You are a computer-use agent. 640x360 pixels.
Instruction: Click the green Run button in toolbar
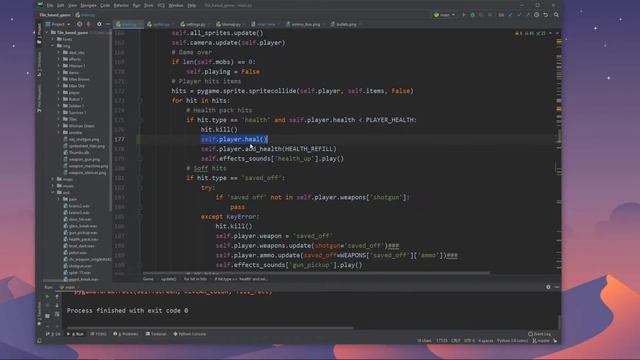[x=464, y=15]
